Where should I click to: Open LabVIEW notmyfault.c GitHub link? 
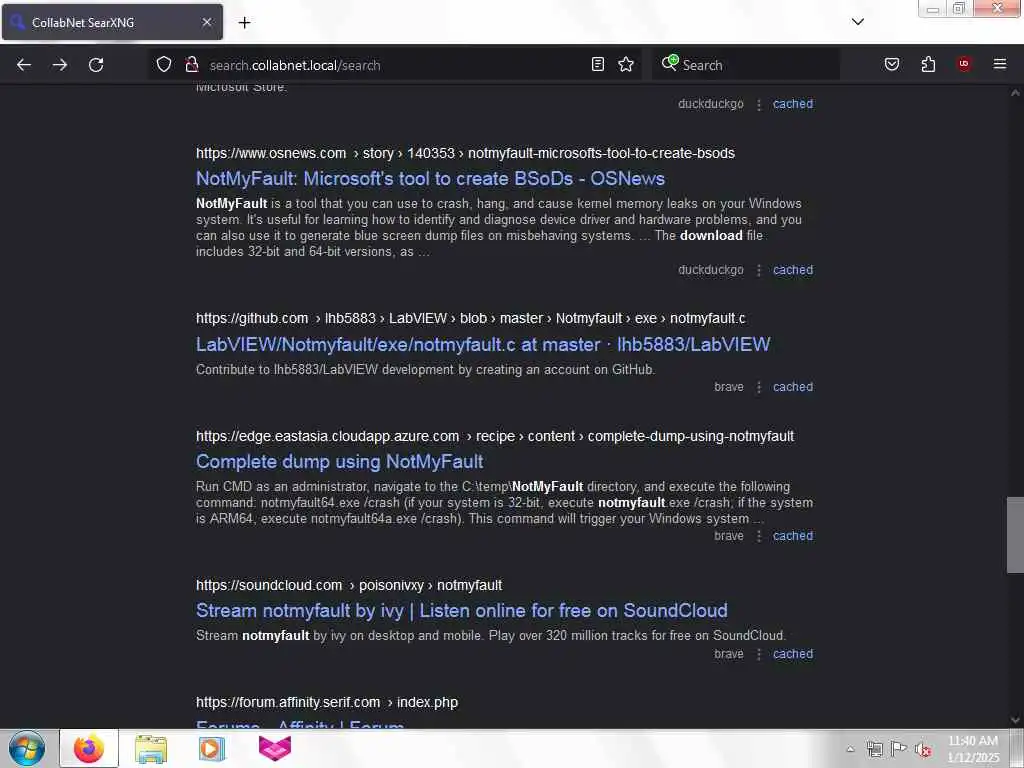pos(483,344)
